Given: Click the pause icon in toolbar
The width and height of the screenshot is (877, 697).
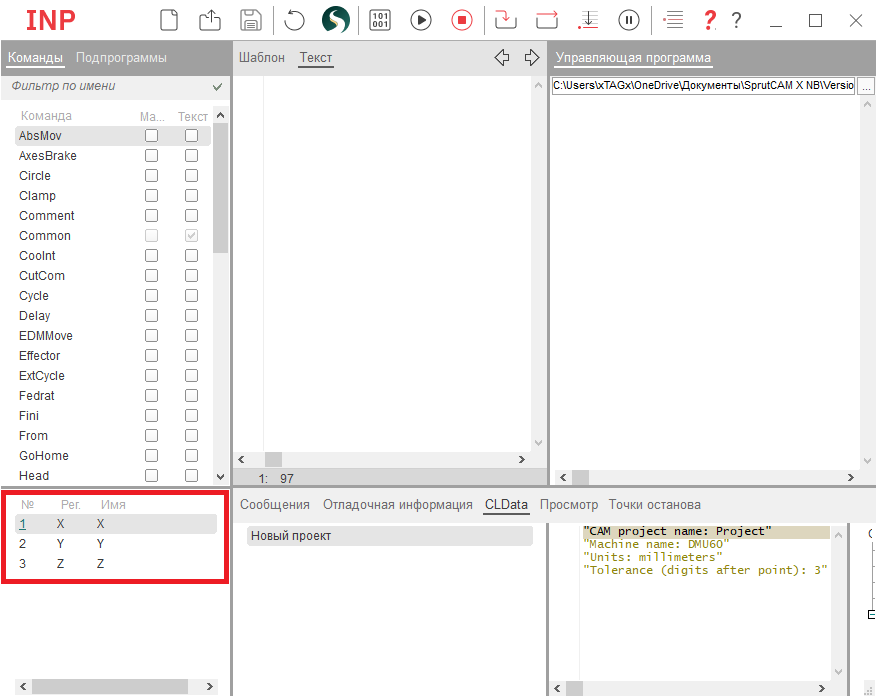Looking at the screenshot, I should (629, 19).
